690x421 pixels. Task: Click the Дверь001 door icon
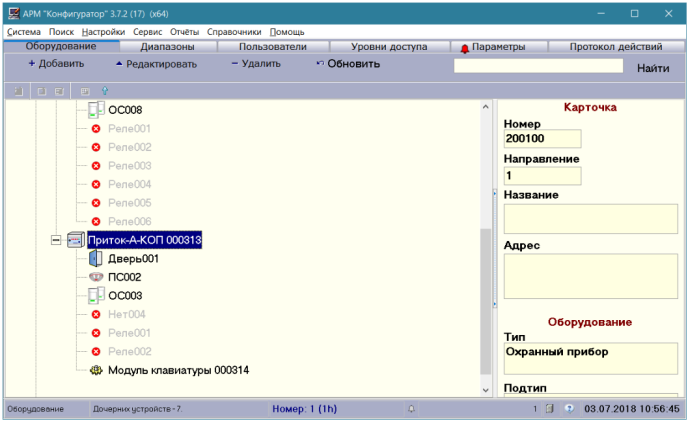pos(96,259)
